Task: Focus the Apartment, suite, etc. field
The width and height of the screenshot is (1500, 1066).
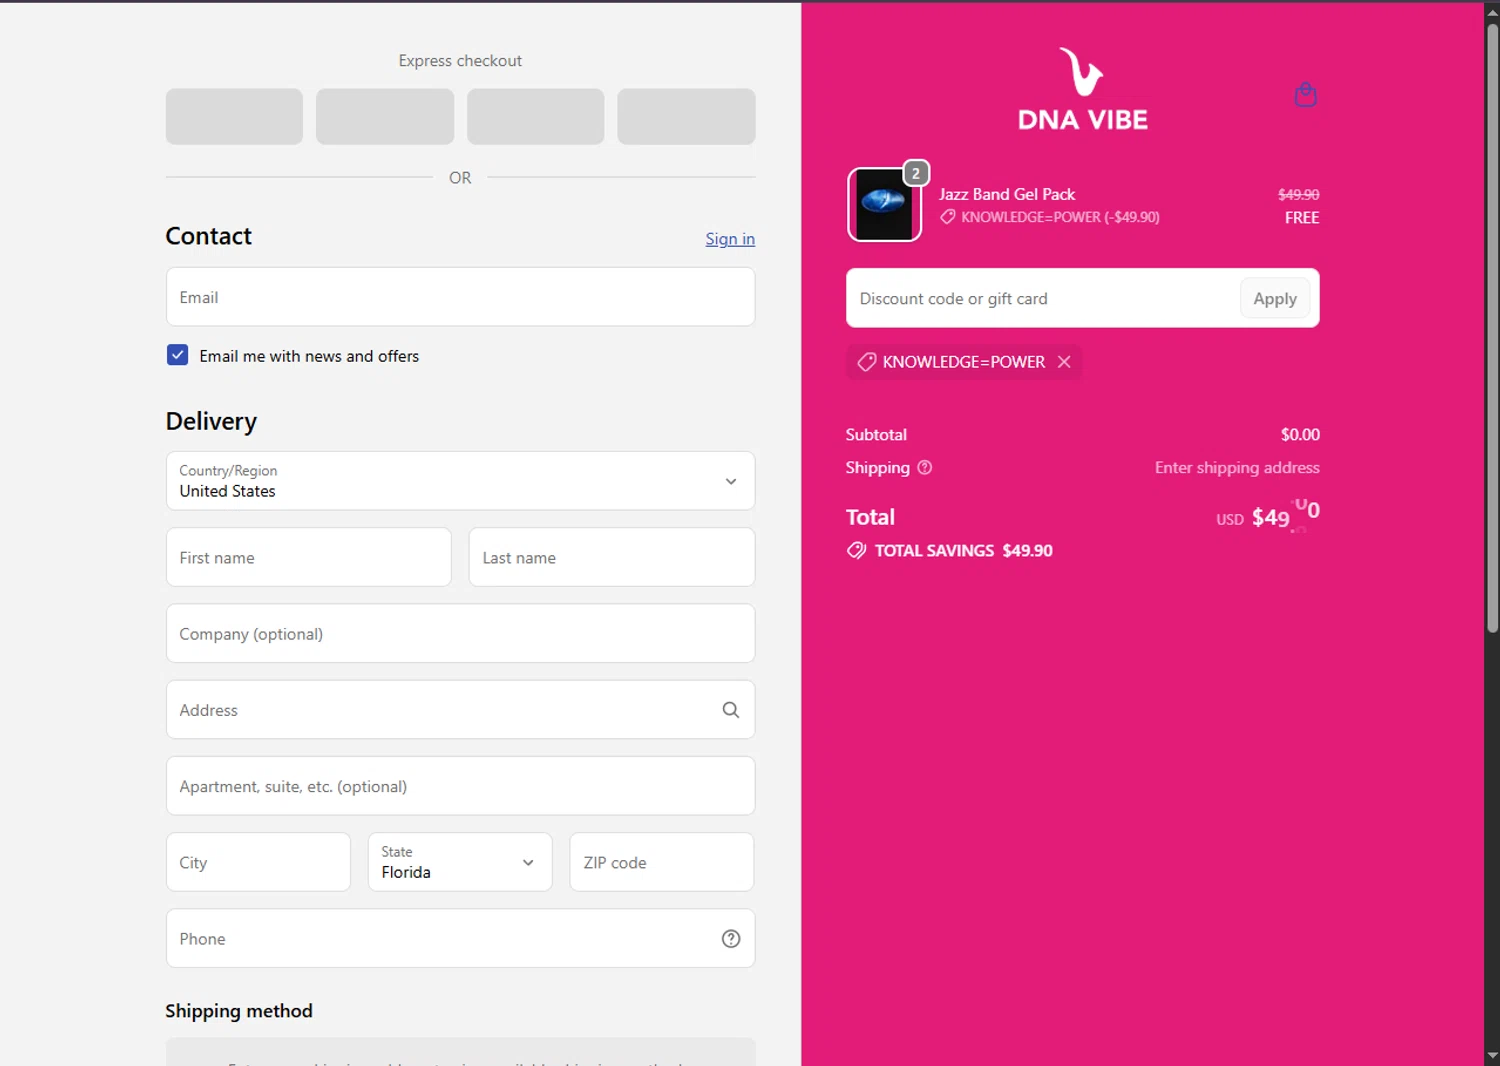Action: (460, 786)
